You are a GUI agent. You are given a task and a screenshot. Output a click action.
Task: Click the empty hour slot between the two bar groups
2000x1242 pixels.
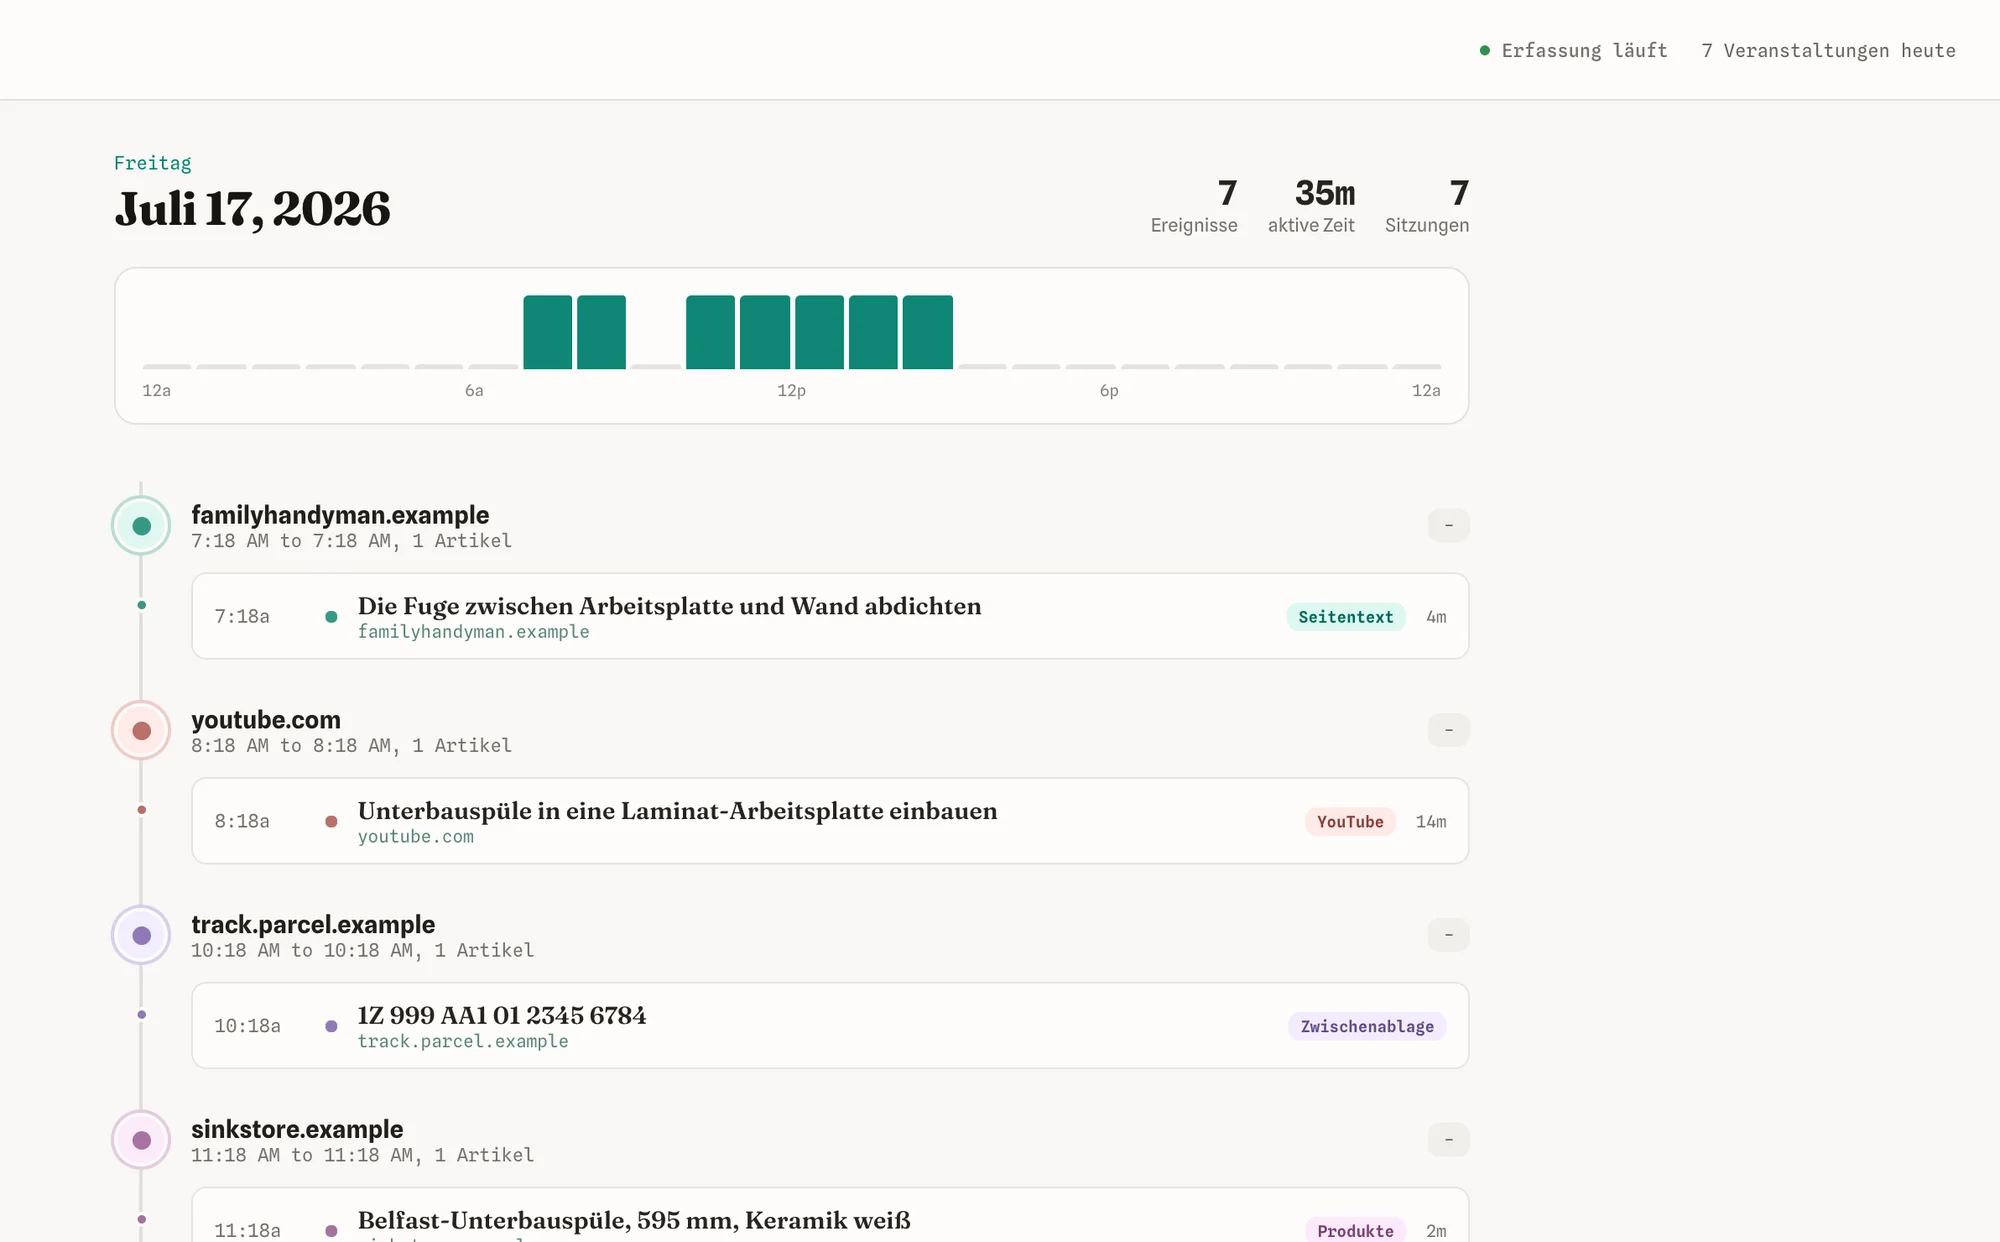coord(656,366)
